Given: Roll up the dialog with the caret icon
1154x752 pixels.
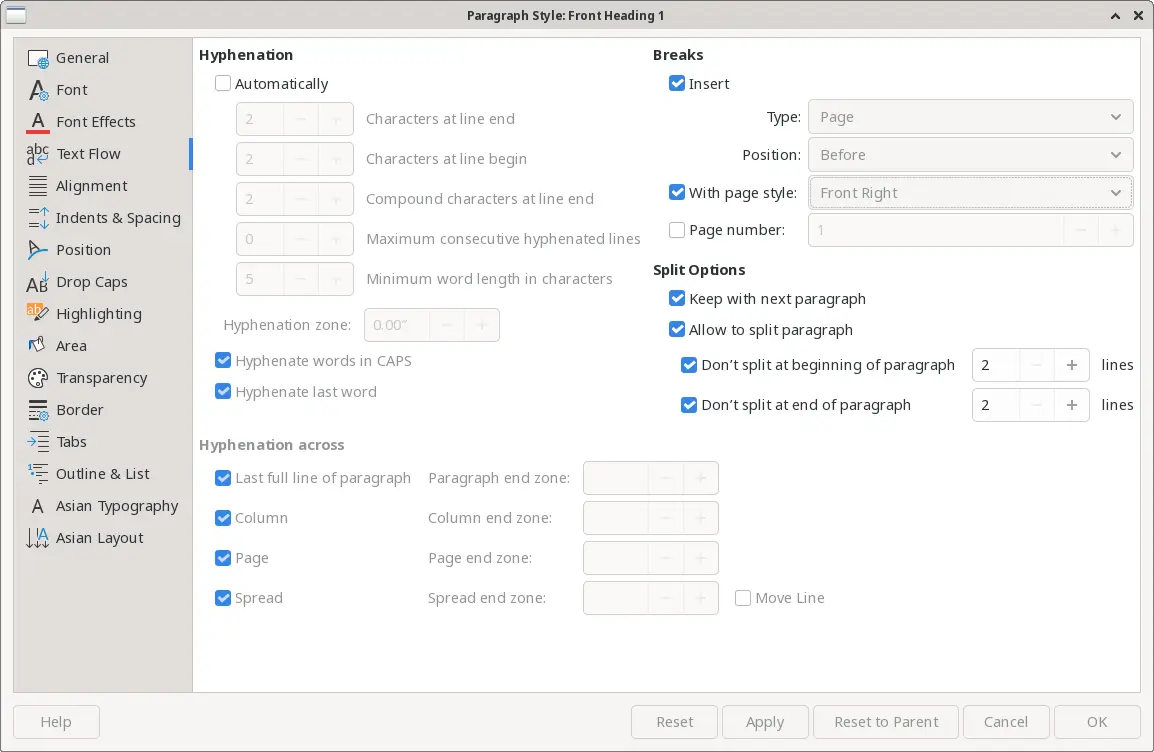Looking at the screenshot, I should point(1116,15).
